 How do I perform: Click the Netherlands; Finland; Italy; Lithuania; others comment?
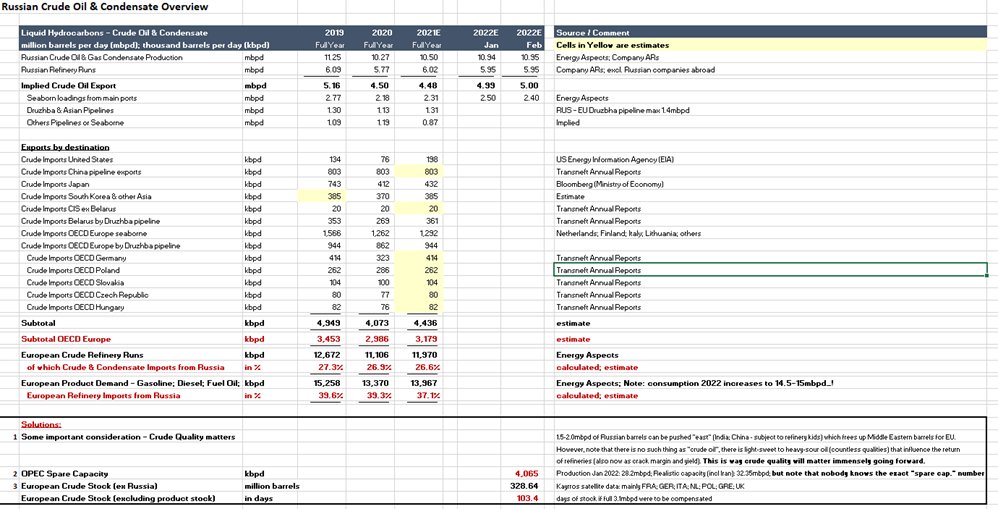tap(628, 234)
